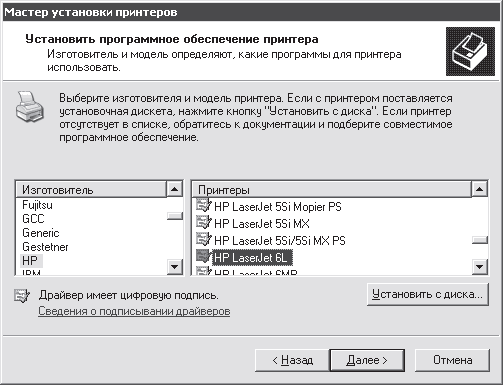Select GCC manufacturer entry
This screenshot has height=385, width=503.
(x=33, y=219)
